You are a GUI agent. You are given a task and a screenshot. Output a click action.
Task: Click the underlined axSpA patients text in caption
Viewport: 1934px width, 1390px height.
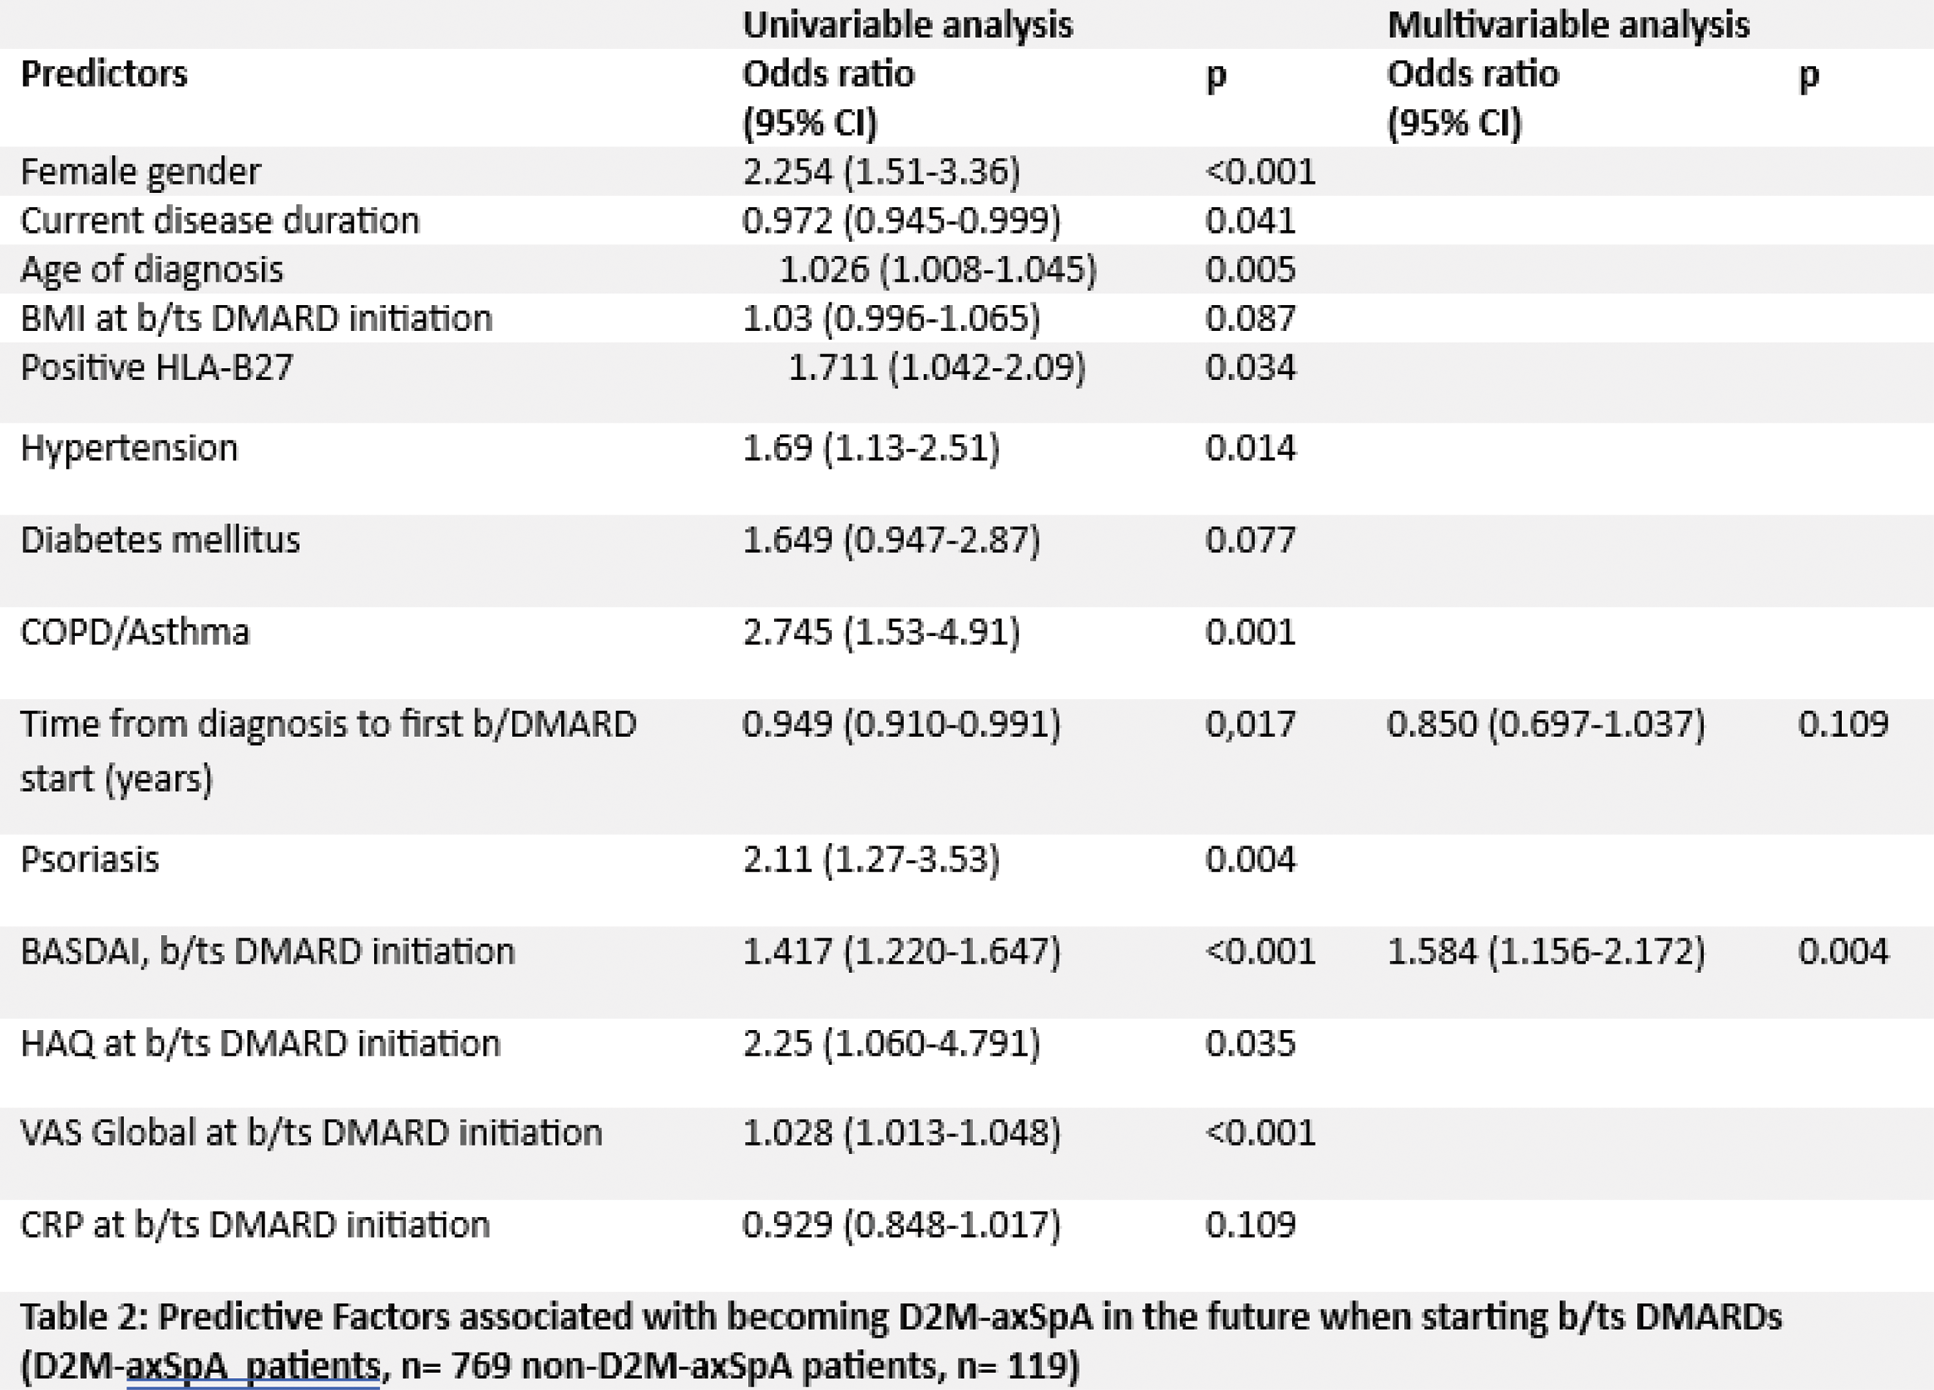click(253, 1366)
